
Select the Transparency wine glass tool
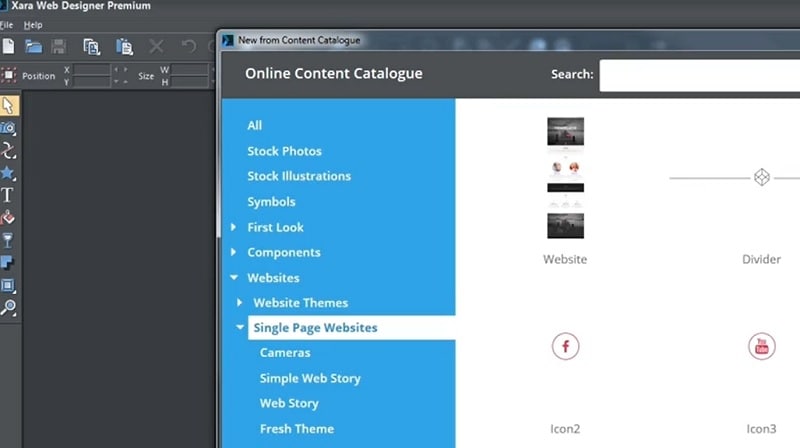8,240
